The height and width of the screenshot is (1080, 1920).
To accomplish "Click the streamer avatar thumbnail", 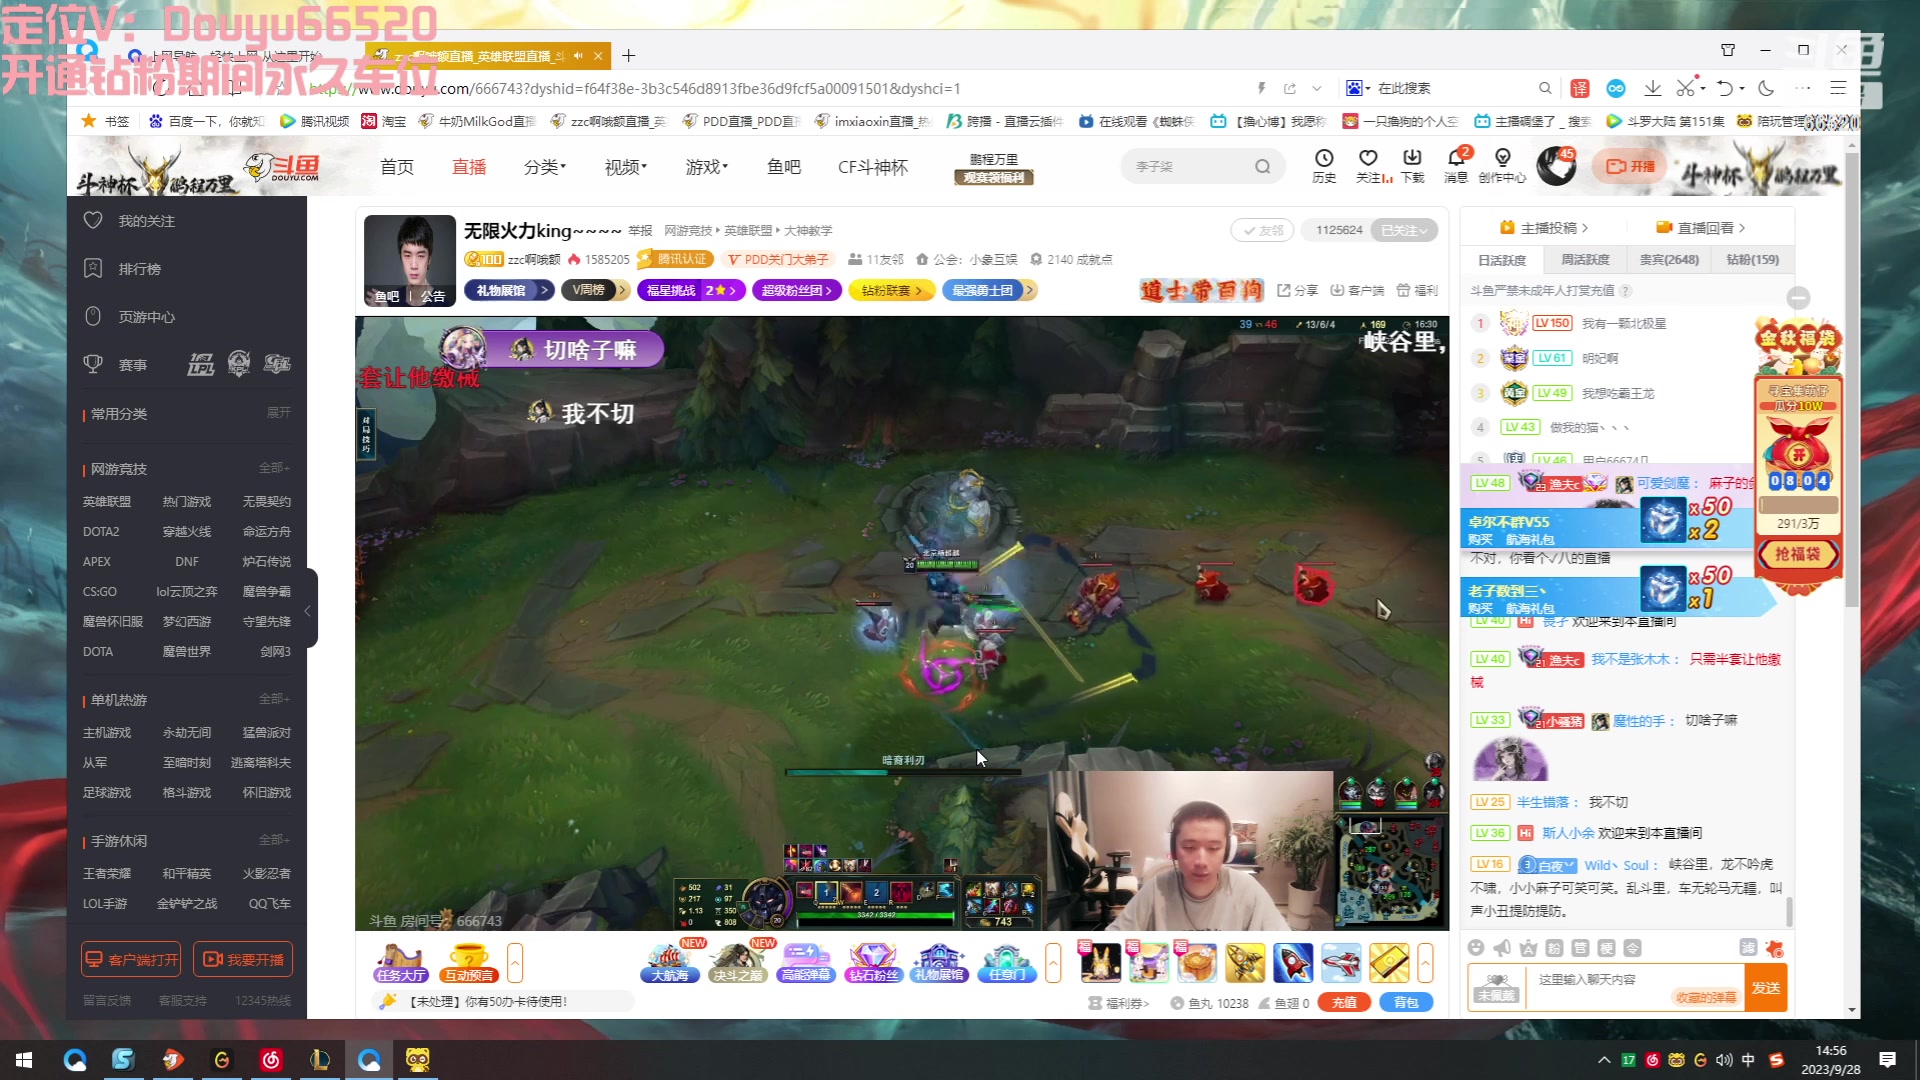I will tap(410, 260).
